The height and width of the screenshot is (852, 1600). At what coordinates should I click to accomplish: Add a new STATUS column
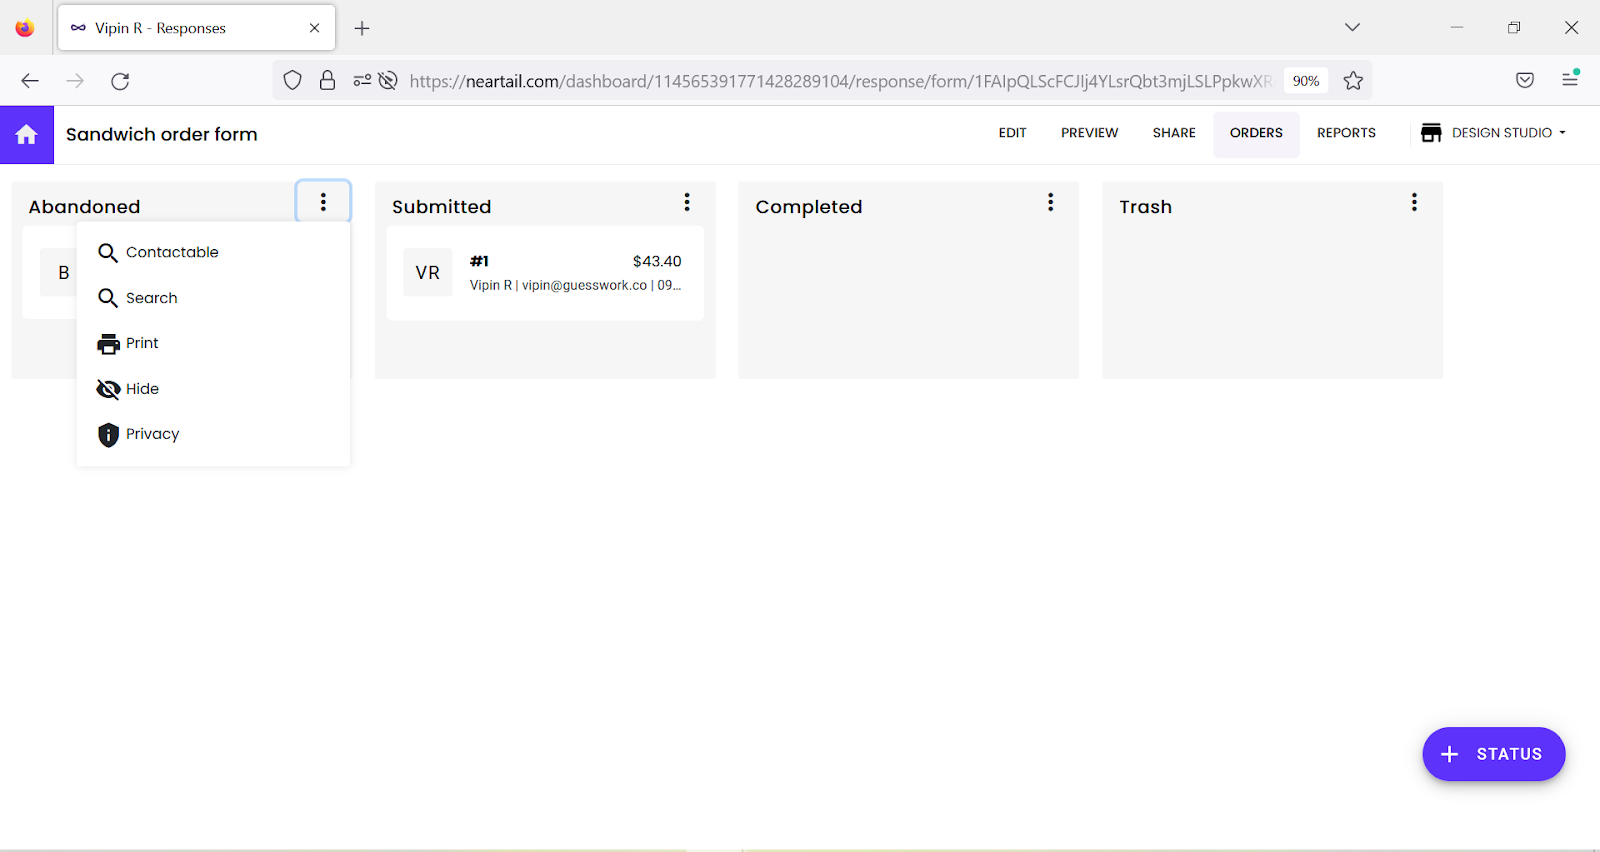click(x=1494, y=754)
